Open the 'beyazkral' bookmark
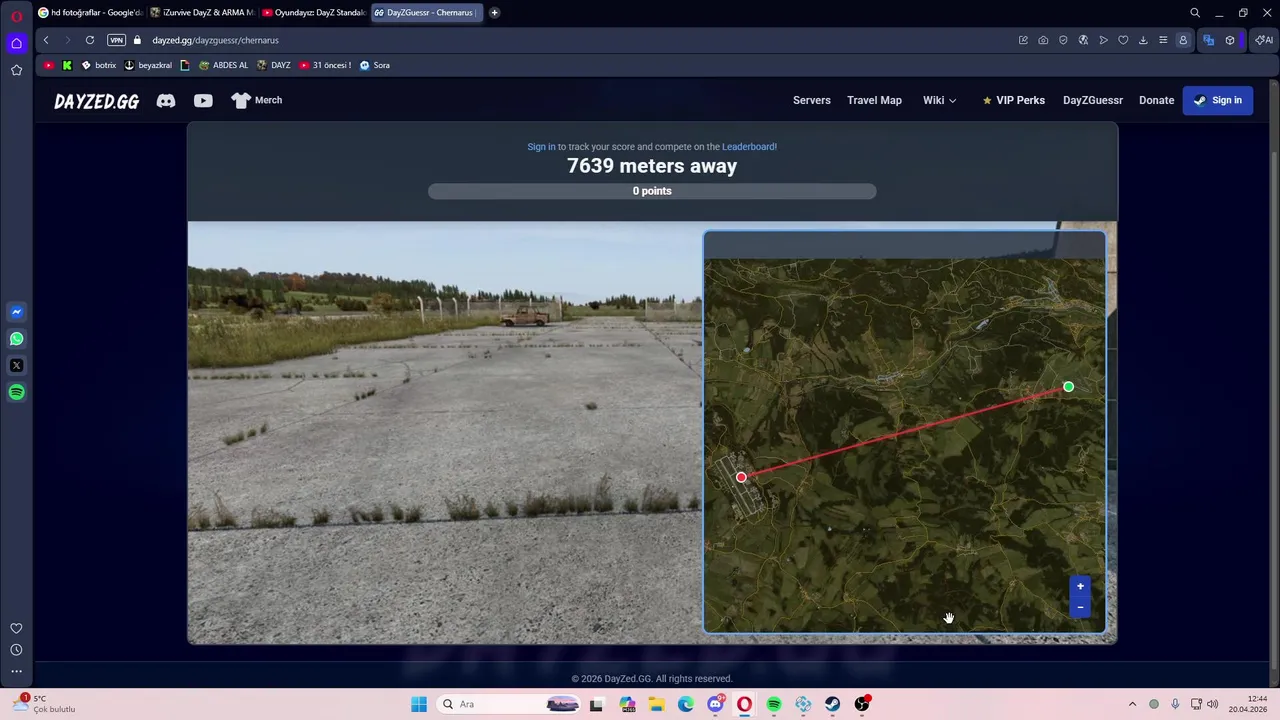 tap(148, 65)
